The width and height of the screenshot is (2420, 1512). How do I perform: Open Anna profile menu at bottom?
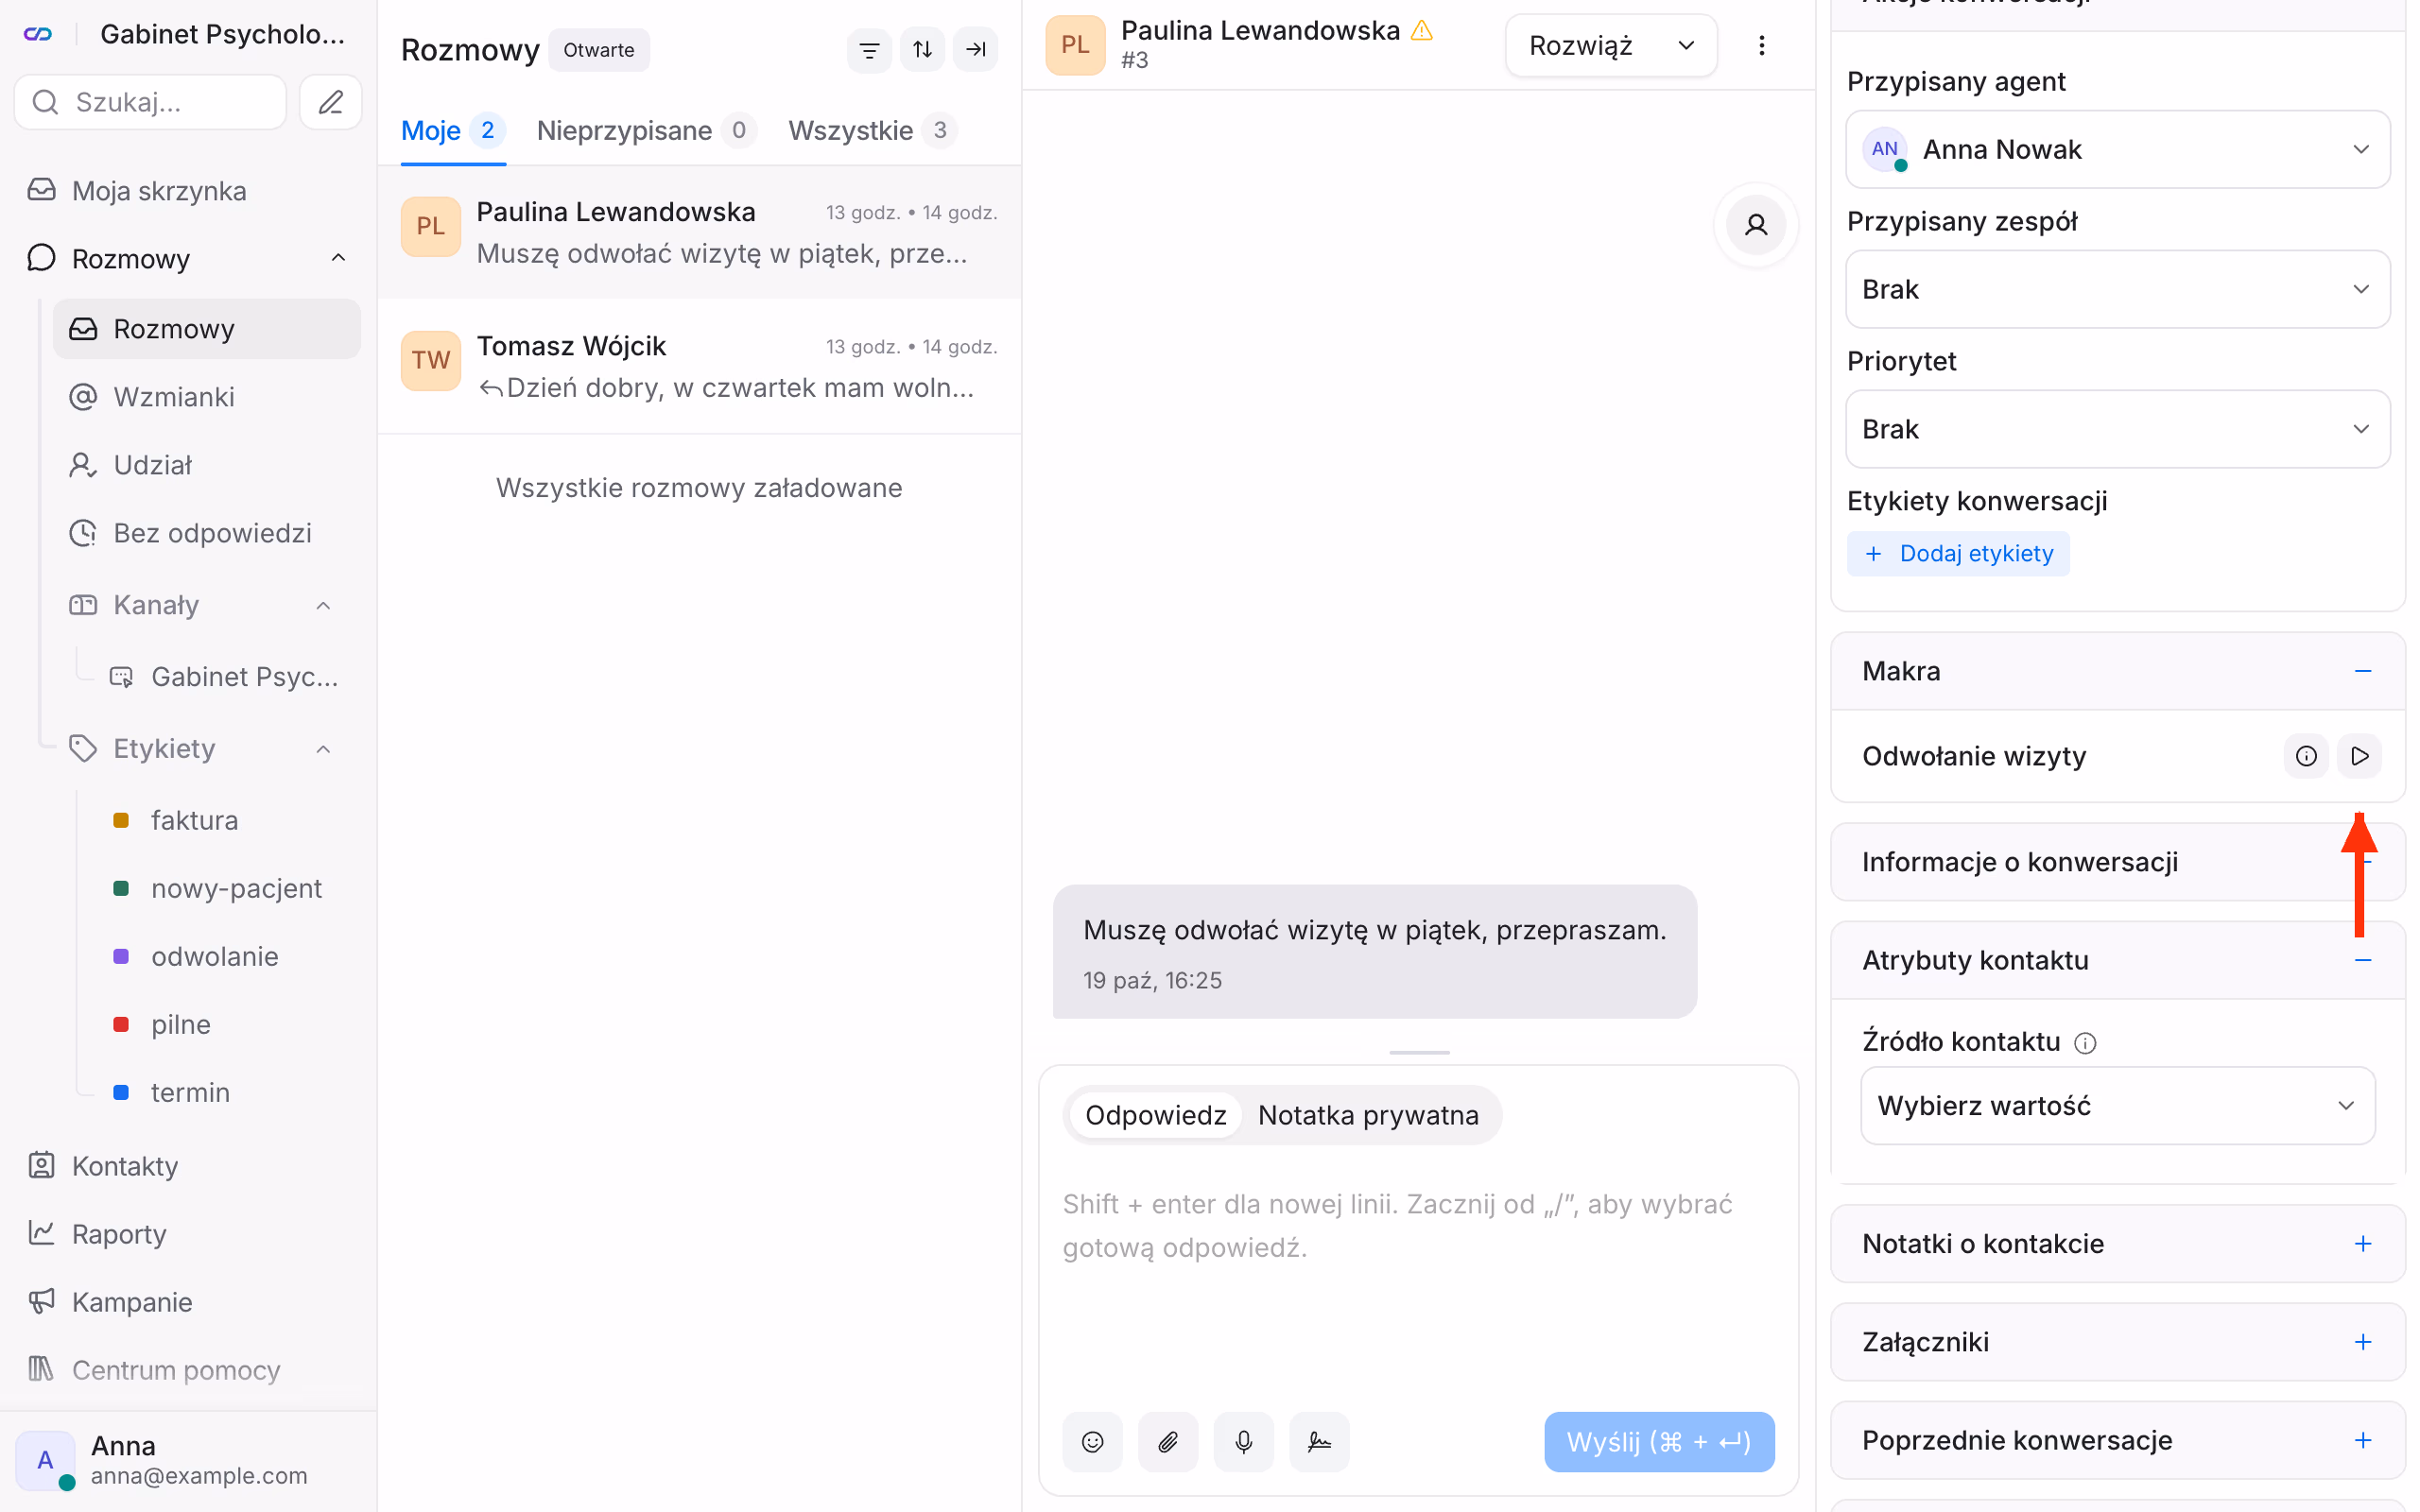(188, 1460)
